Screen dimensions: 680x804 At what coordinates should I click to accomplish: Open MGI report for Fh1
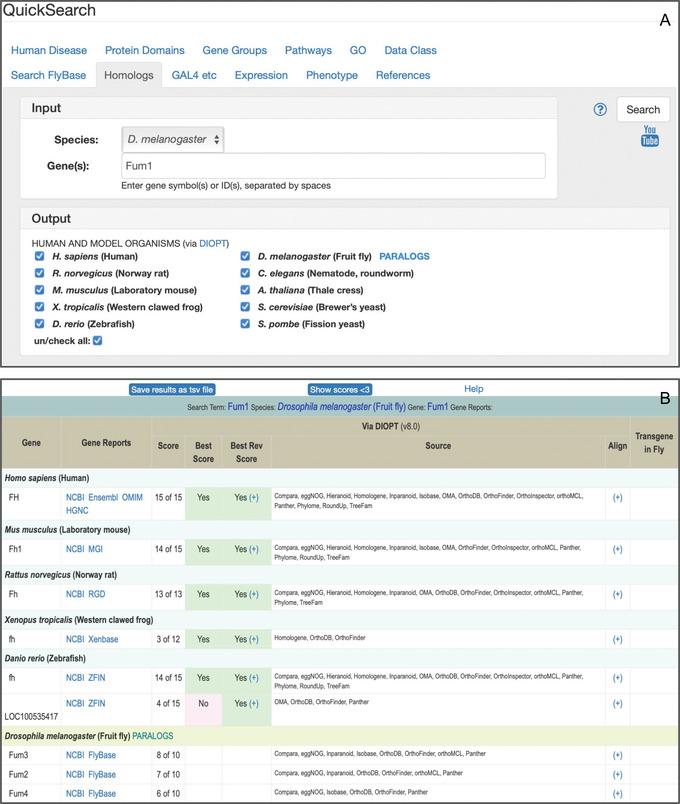click(x=95, y=549)
